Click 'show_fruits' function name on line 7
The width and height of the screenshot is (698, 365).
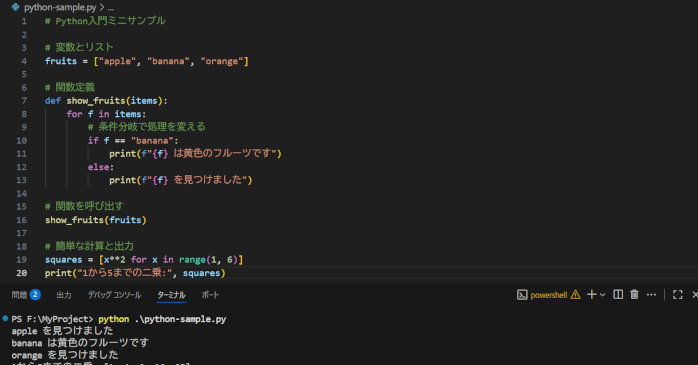point(96,101)
